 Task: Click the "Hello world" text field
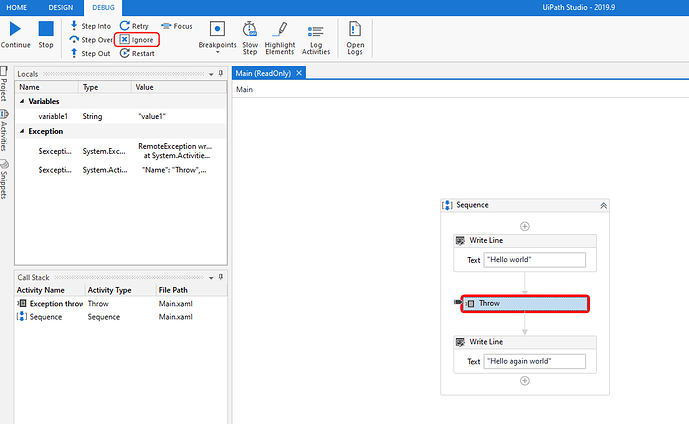pos(534,260)
